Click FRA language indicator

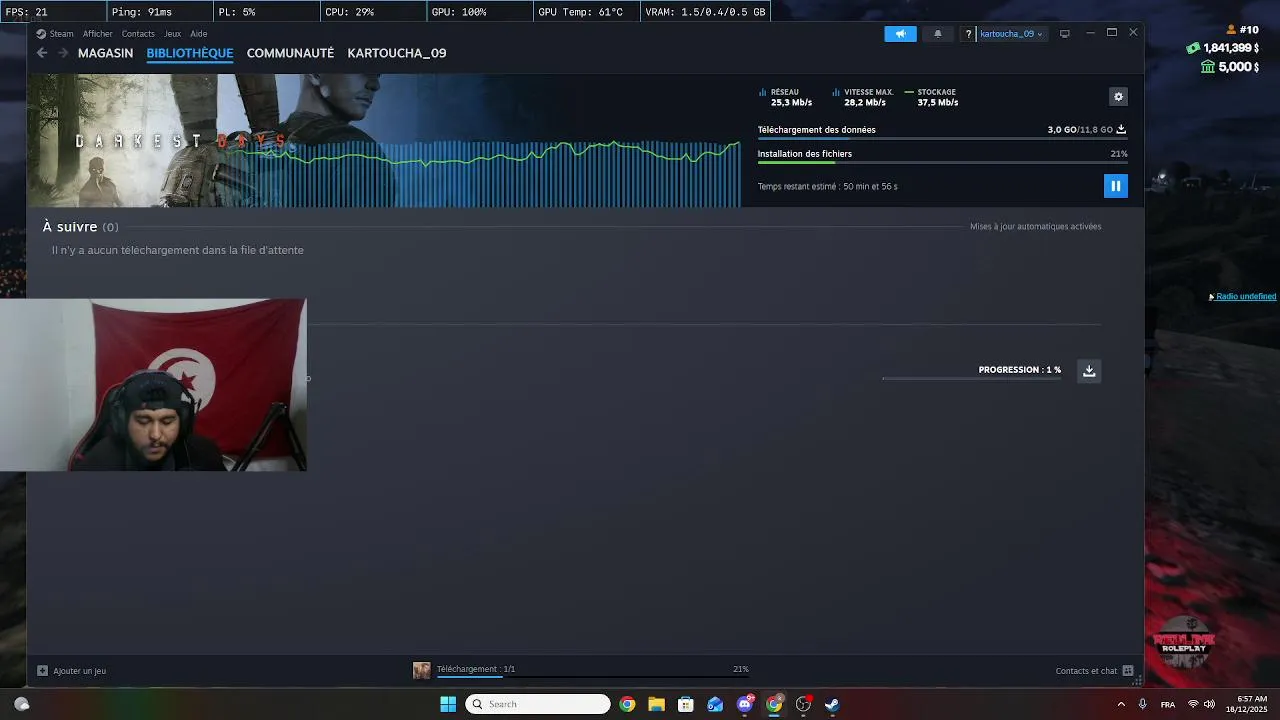pos(1168,705)
